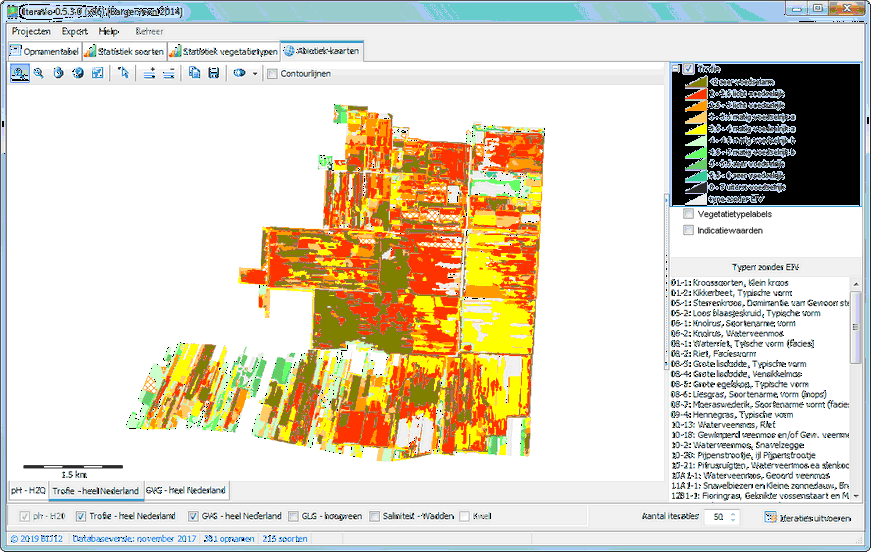Open dropdown arrow next to eye icon

(x=255, y=73)
